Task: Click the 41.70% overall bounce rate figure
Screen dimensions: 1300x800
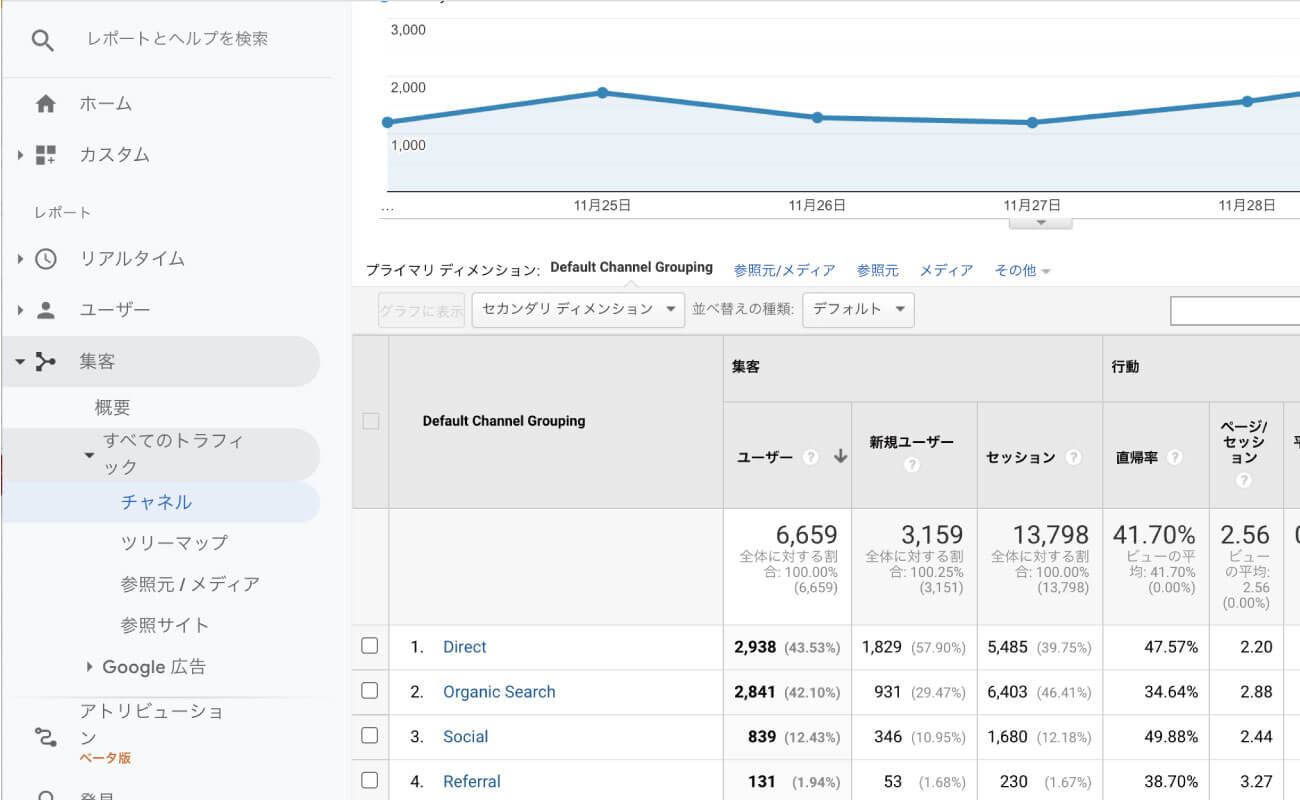Action: coord(1154,535)
